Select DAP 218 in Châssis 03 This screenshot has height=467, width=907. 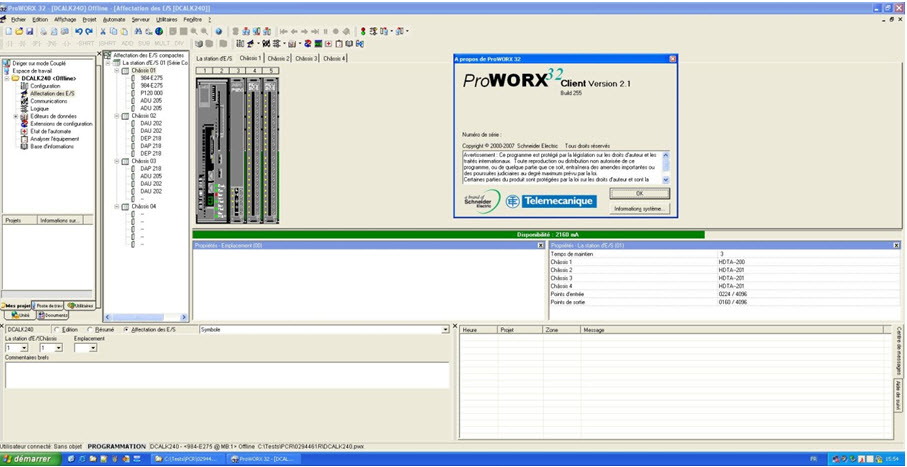[150, 168]
